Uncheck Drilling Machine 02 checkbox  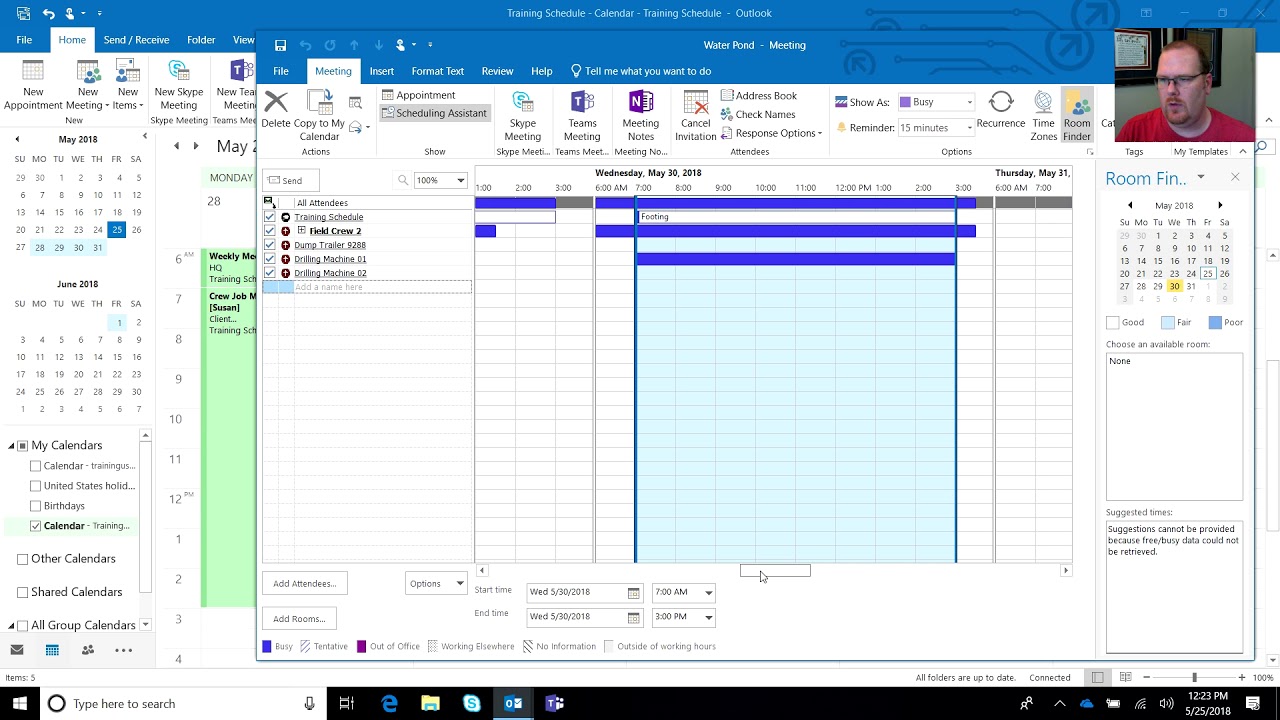point(270,273)
